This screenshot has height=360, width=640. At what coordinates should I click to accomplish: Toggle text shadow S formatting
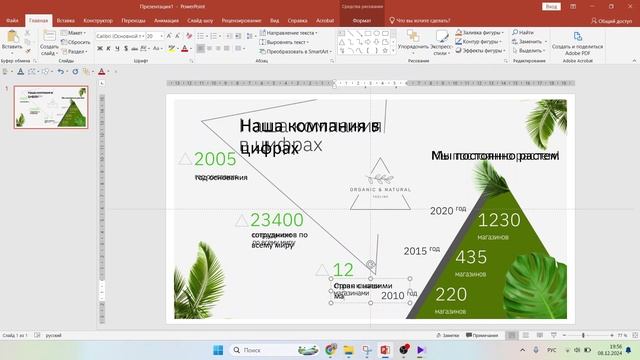point(126,49)
